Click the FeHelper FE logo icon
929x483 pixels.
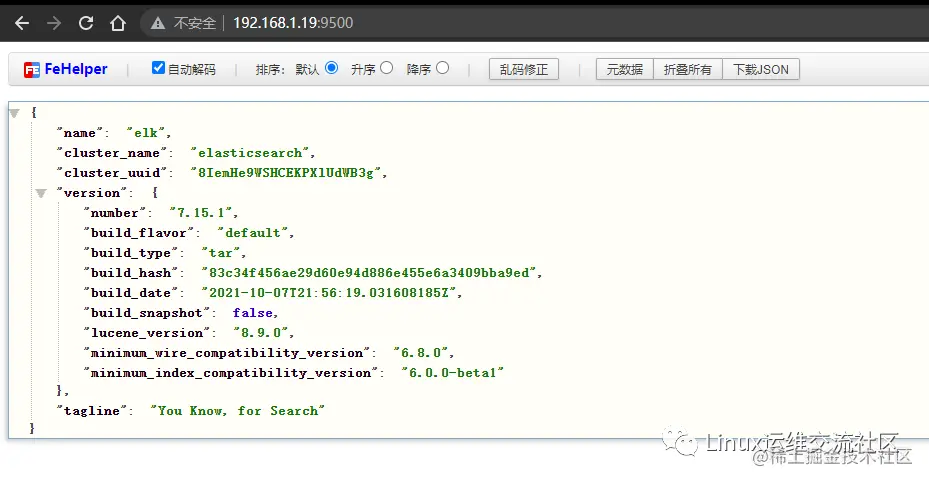point(32,70)
